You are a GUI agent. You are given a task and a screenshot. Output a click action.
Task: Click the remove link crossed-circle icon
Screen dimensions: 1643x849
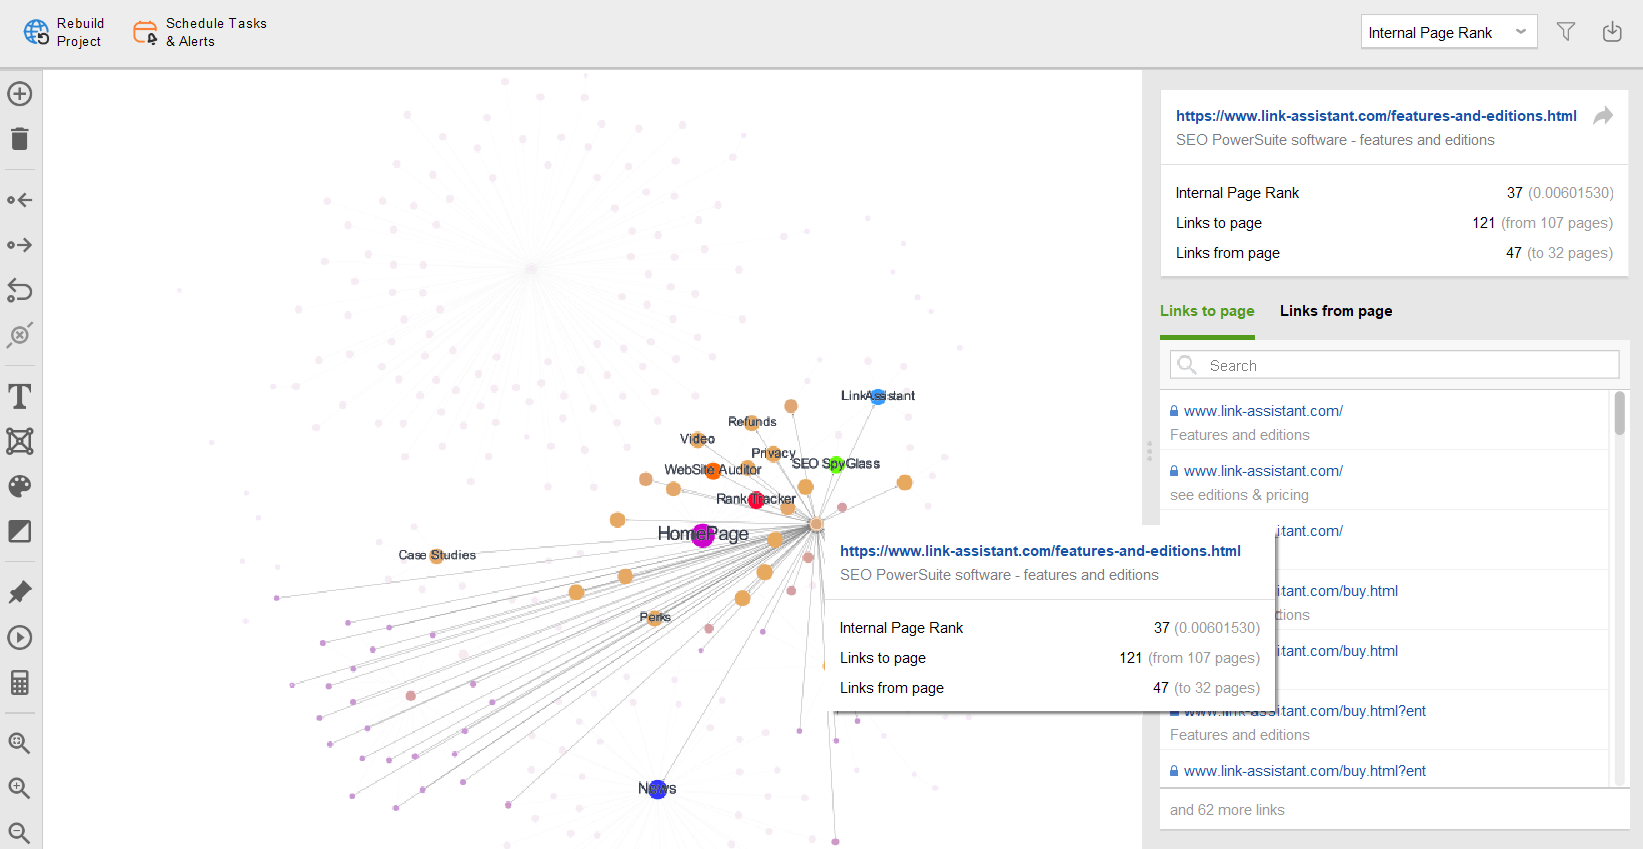click(20, 335)
